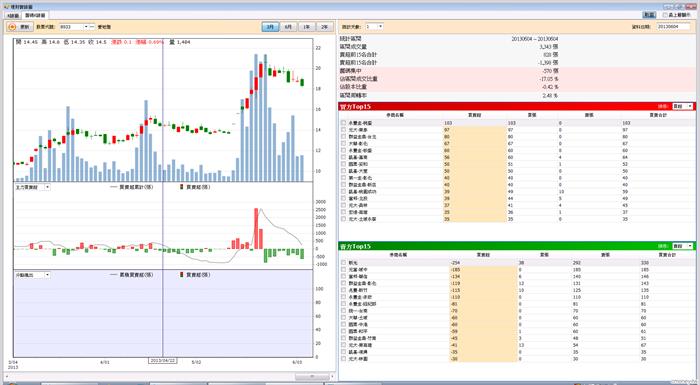Select the 2-year chart range button
Viewport: 700px width, 385px height.
pyautogui.click(x=324, y=27)
